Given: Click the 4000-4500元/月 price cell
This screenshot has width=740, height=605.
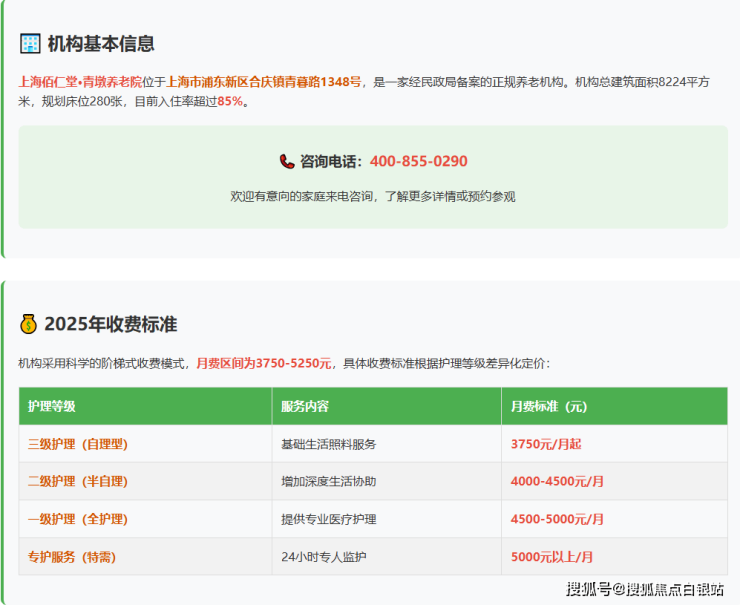Looking at the screenshot, I should click(557, 481).
